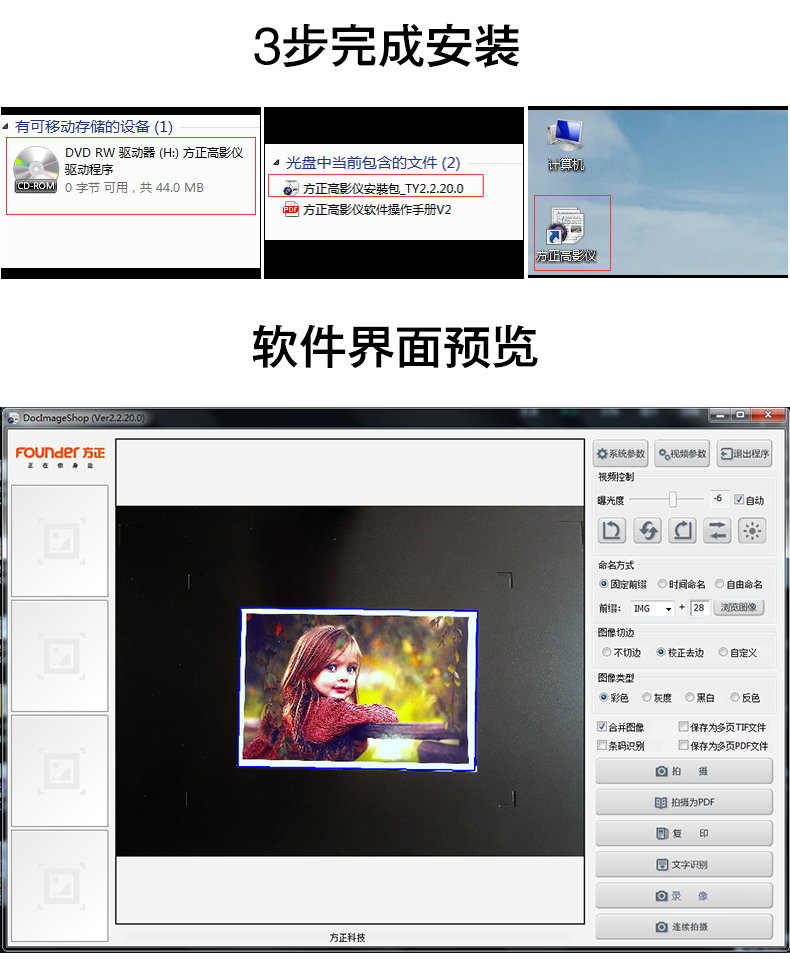The image size is (790, 966).
Task: Collapse the 光盘中当前包含的文件 group
Action: click(x=276, y=163)
